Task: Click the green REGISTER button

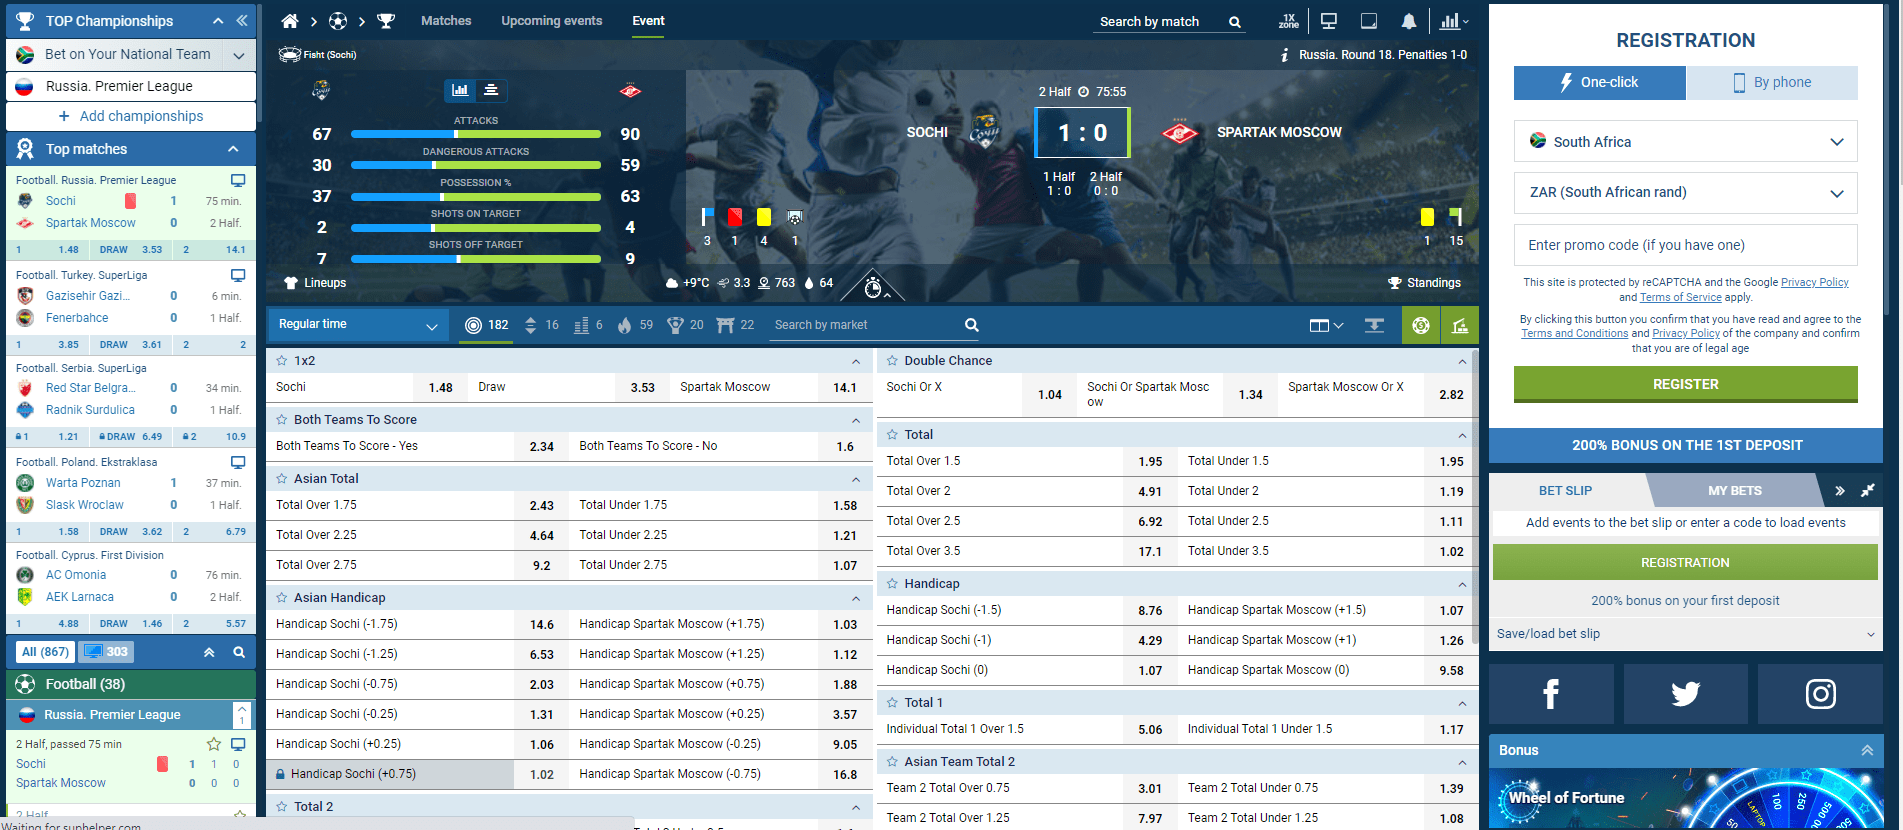Action: [x=1686, y=384]
